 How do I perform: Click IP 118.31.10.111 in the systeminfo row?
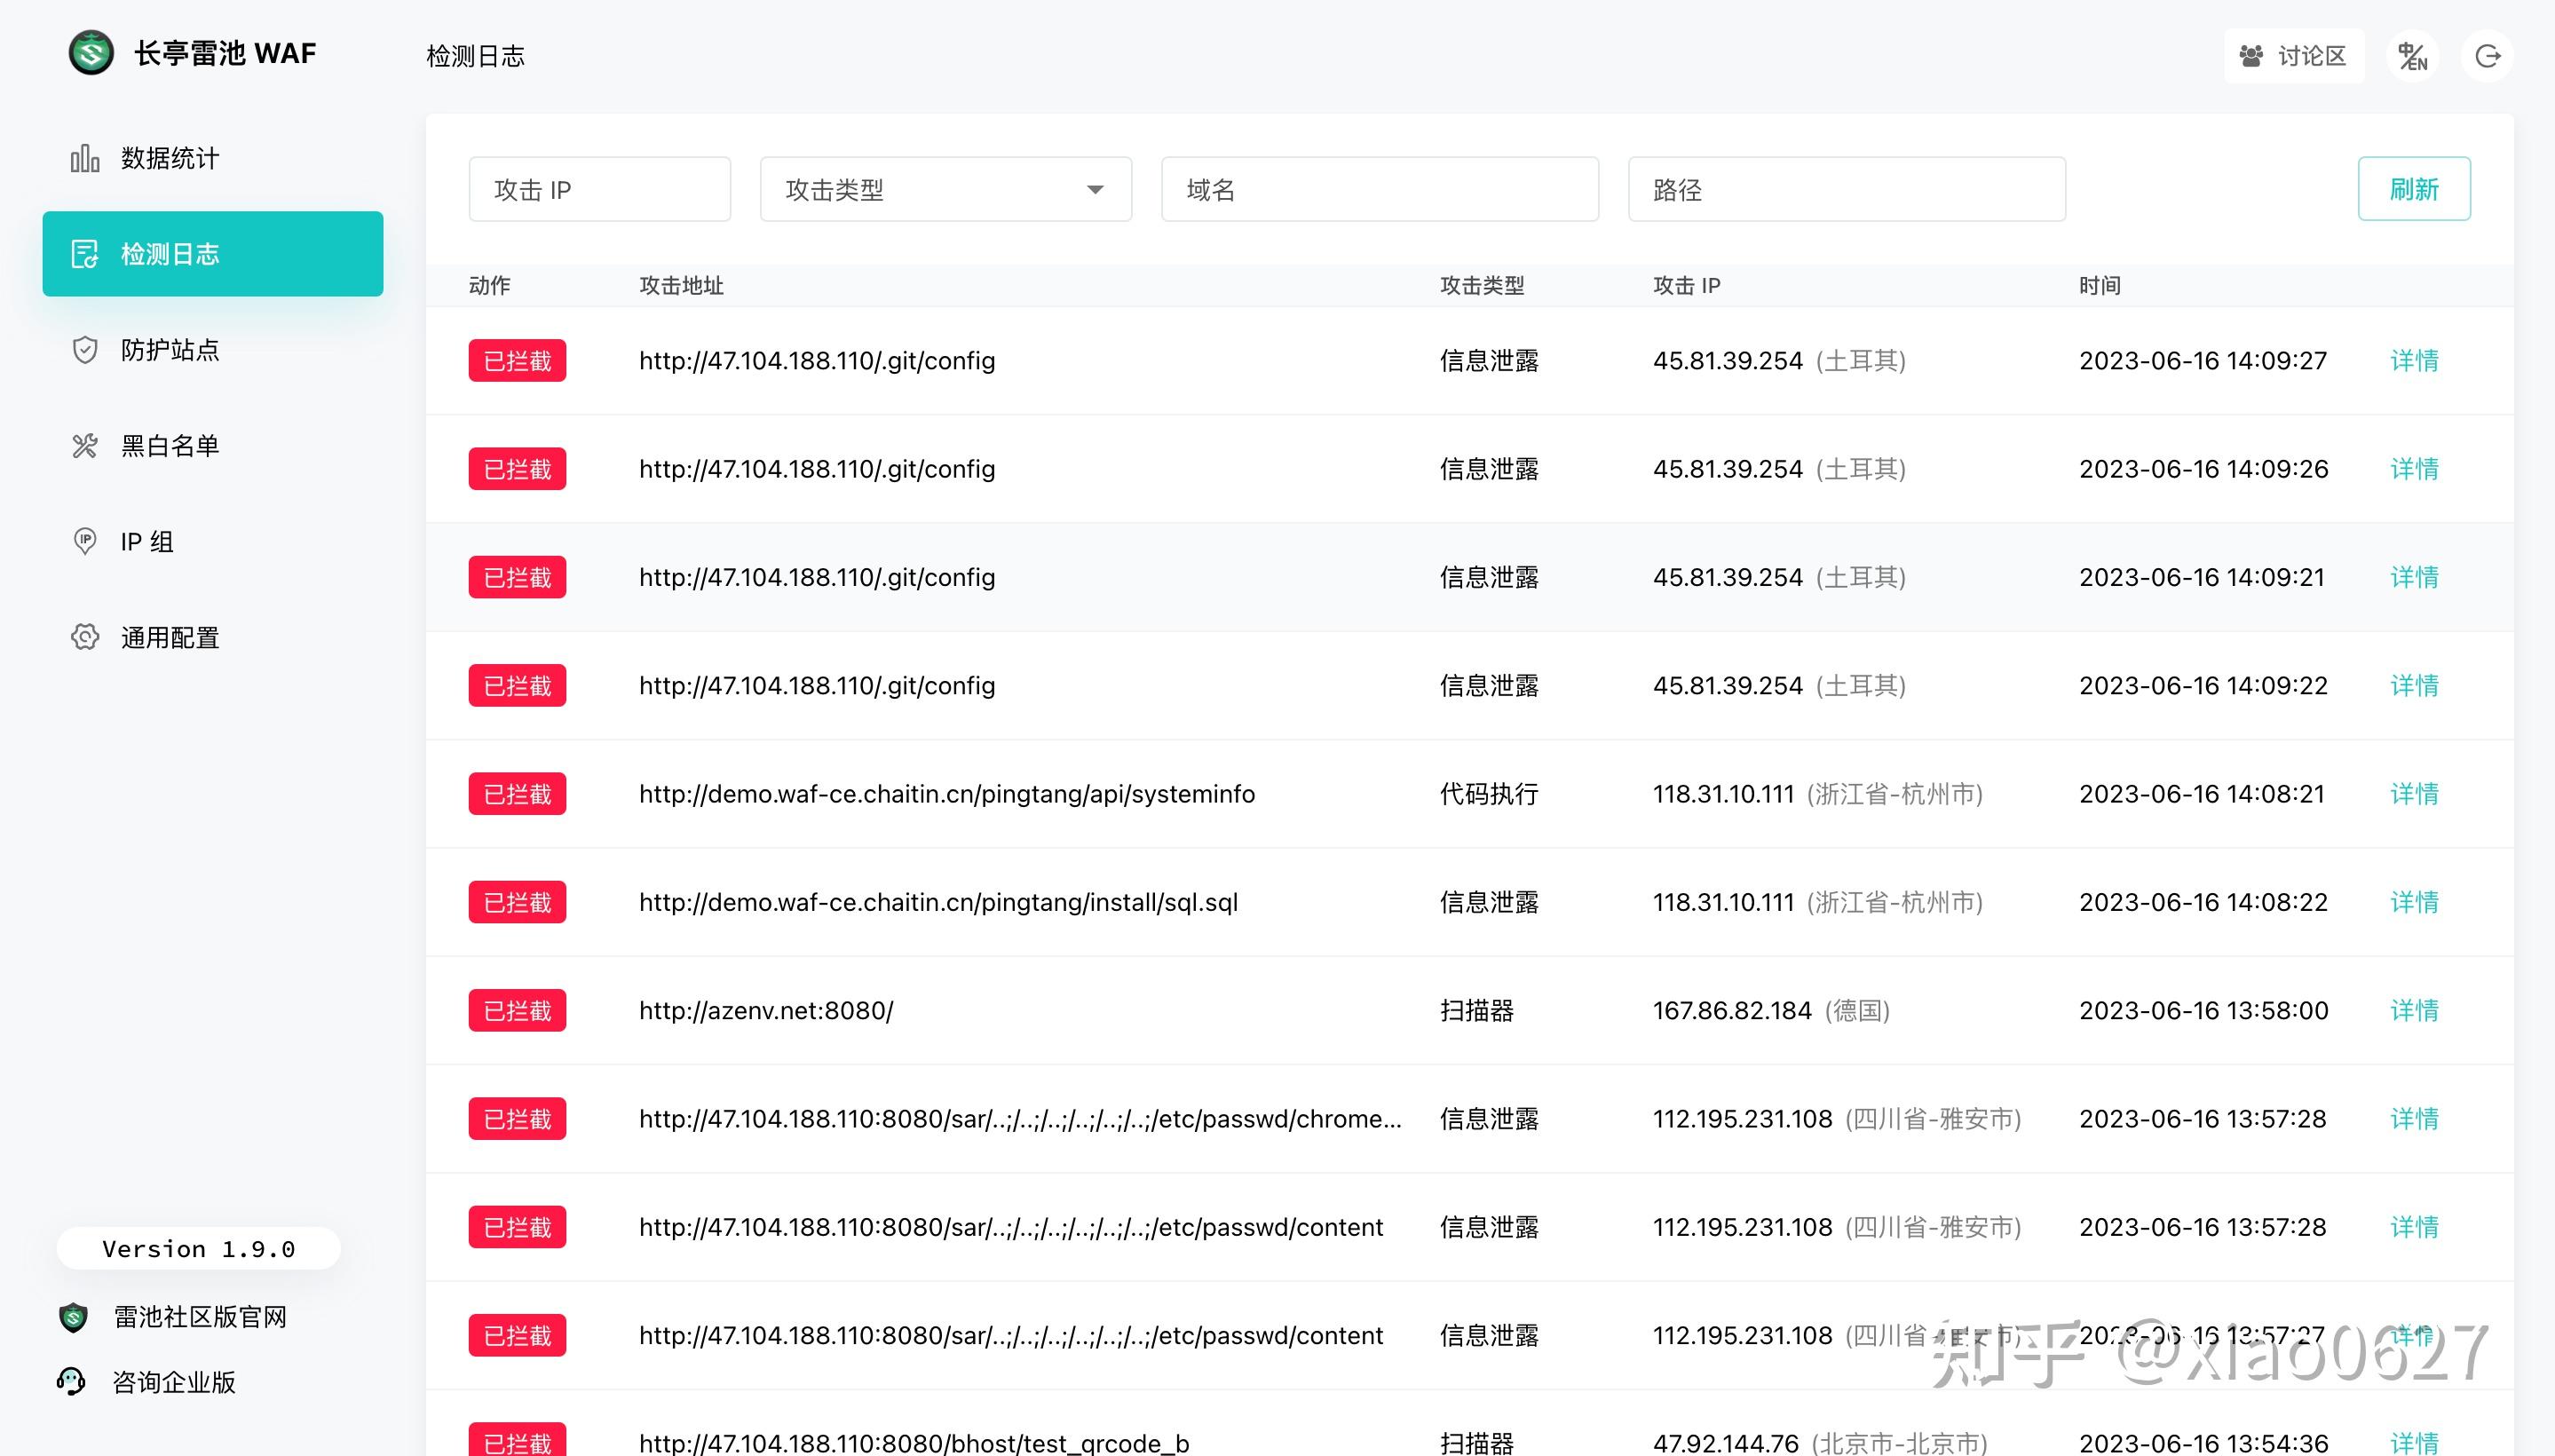(x=1723, y=794)
